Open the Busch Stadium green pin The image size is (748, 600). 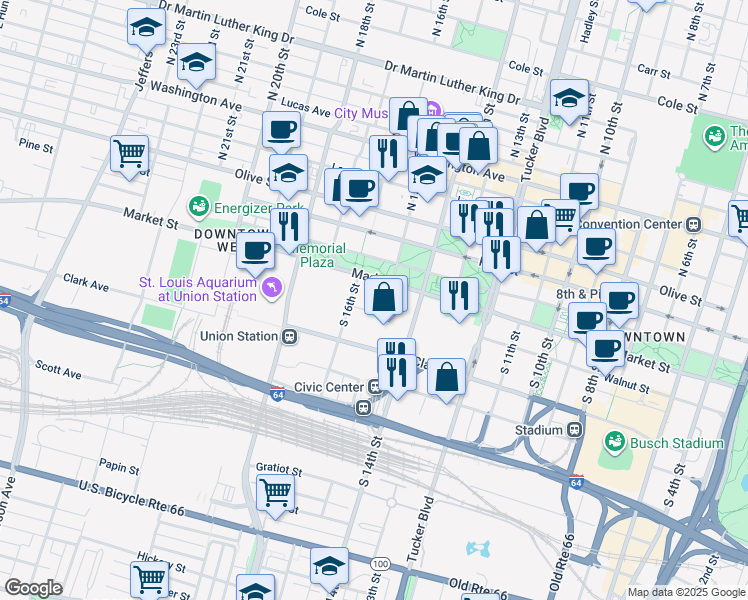pyautogui.click(x=614, y=442)
